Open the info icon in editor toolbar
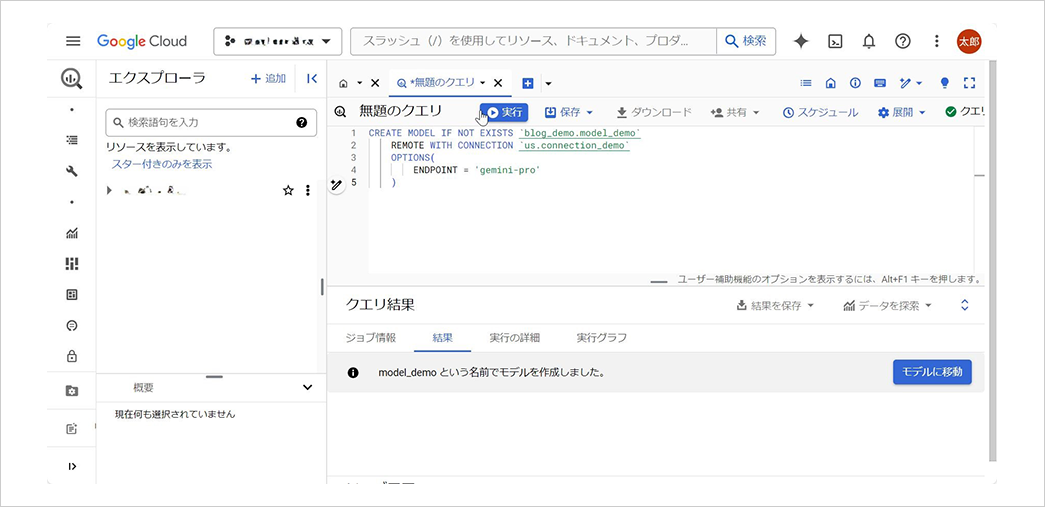The width and height of the screenshot is (1045, 507). pyautogui.click(x=855, y=83)
